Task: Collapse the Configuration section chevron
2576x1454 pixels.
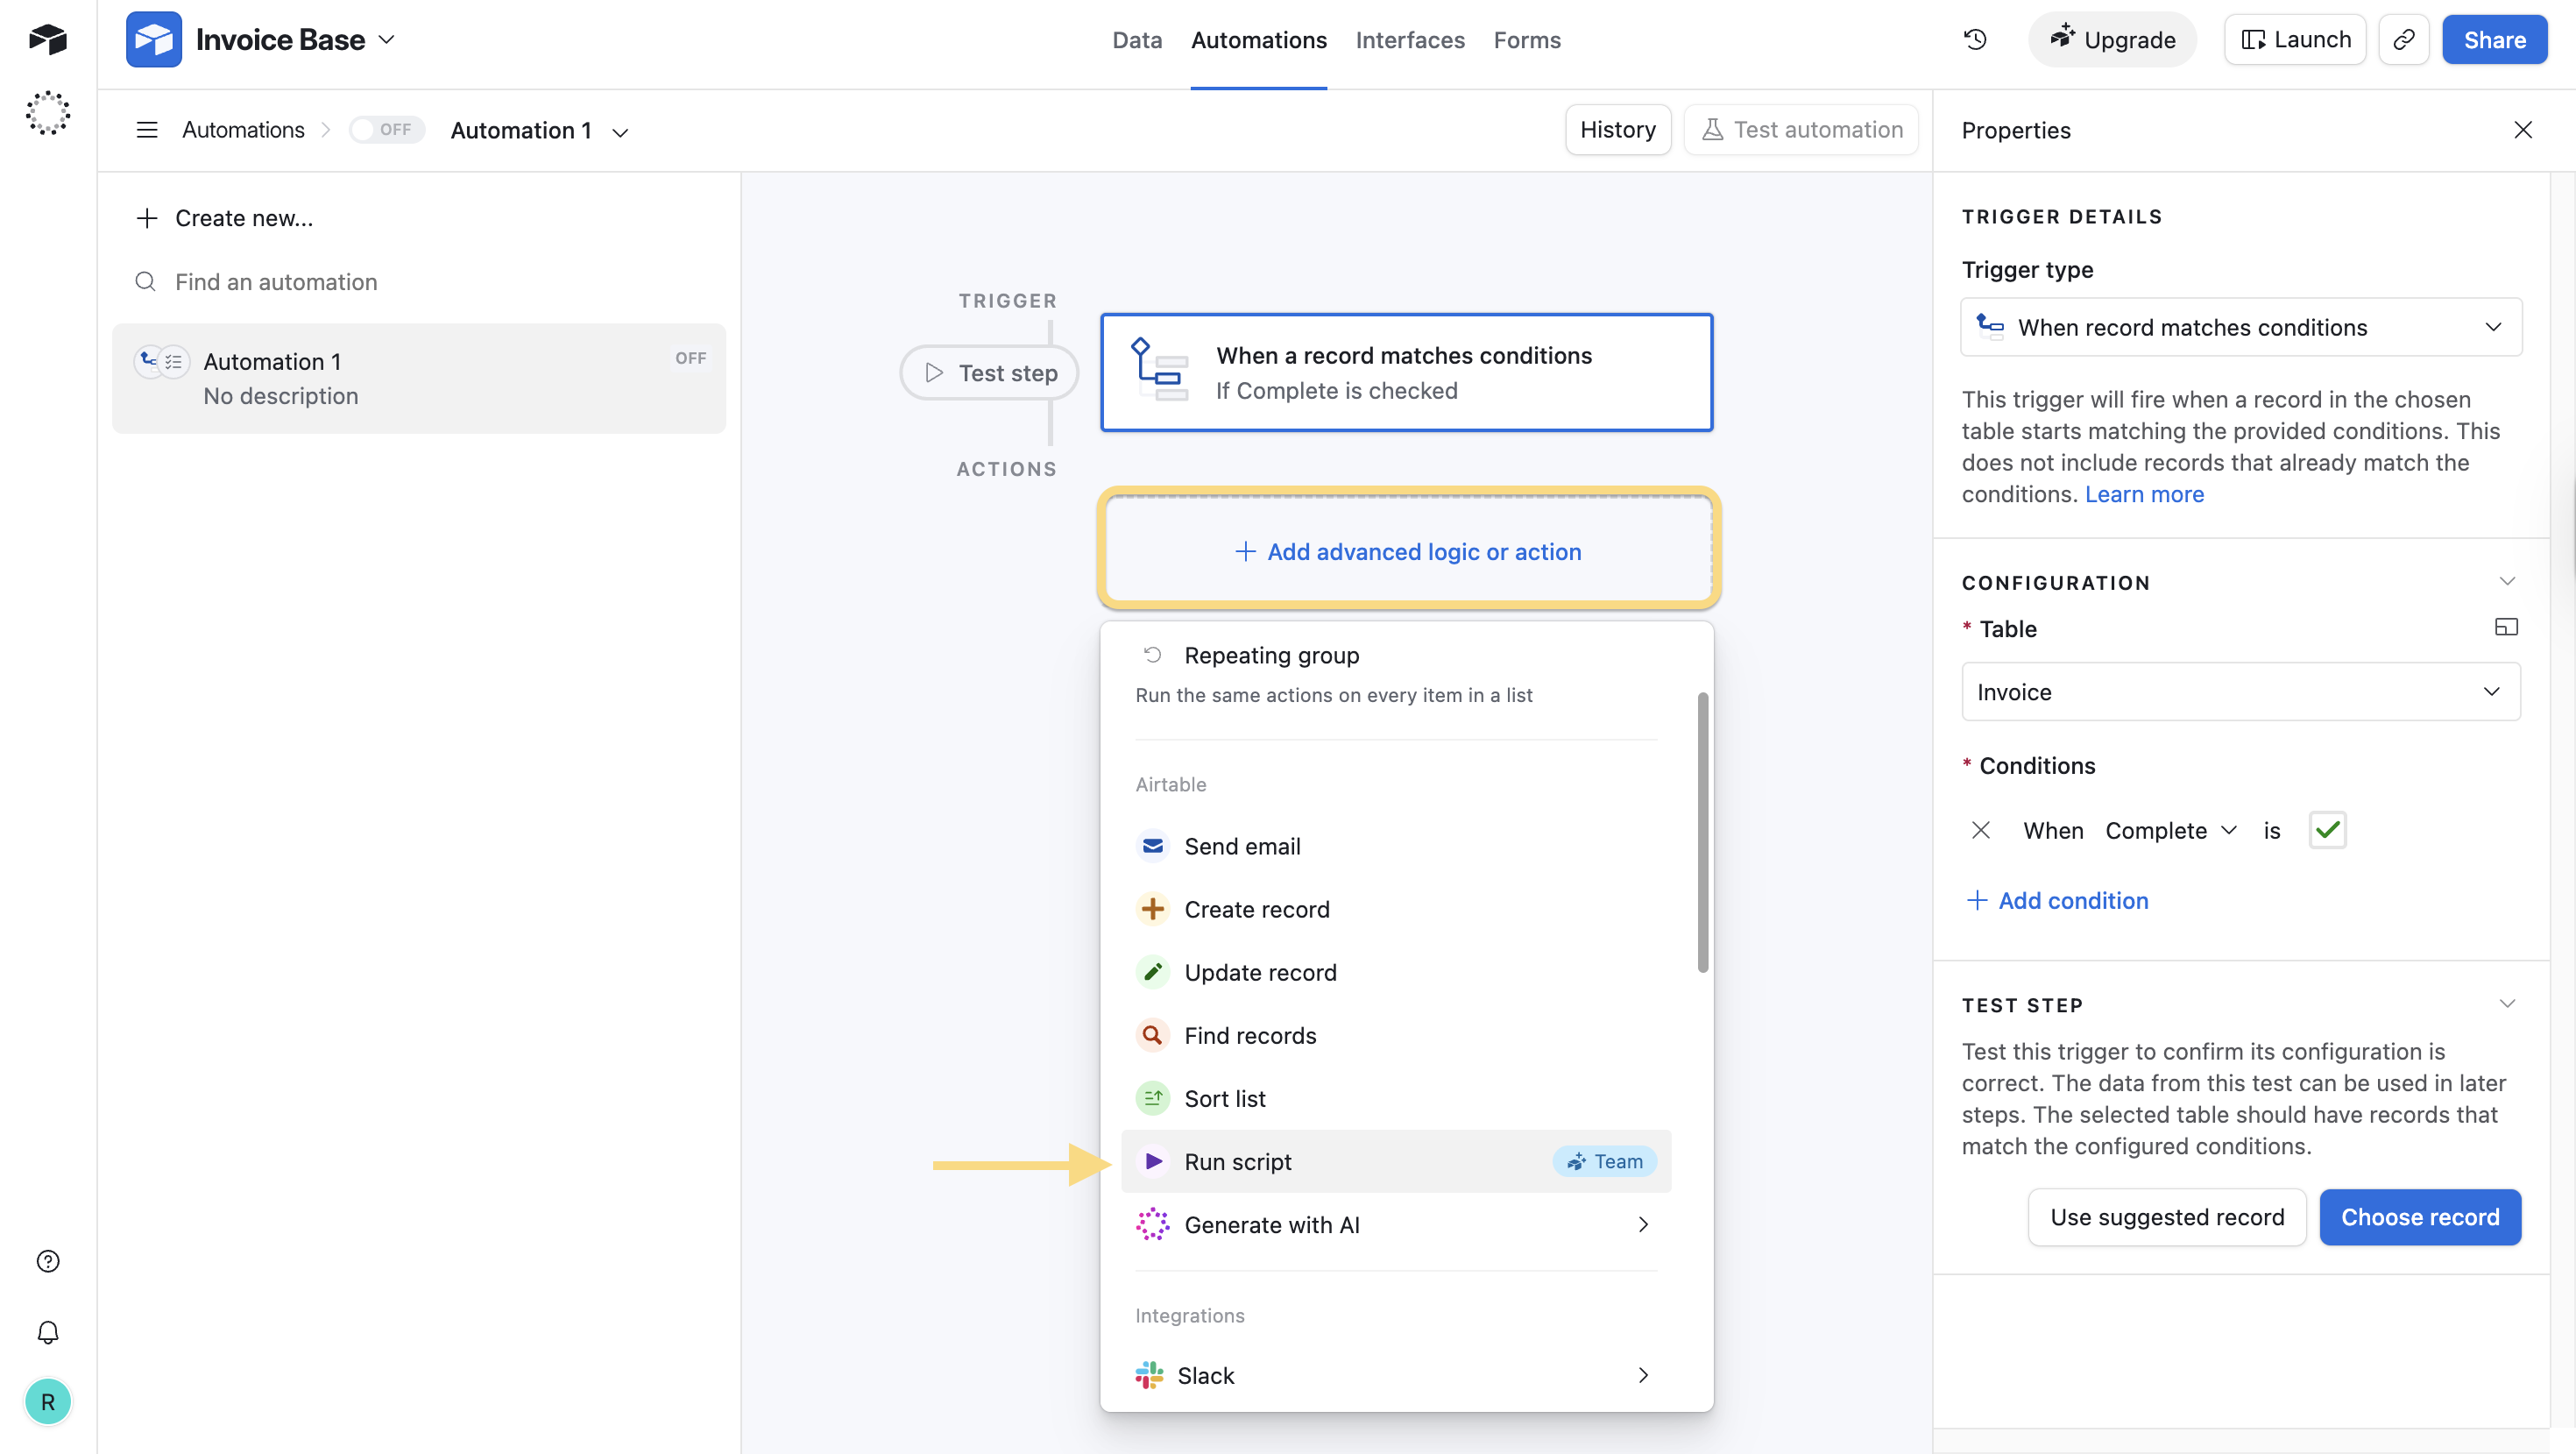Action: click(x=2507, y=581)
